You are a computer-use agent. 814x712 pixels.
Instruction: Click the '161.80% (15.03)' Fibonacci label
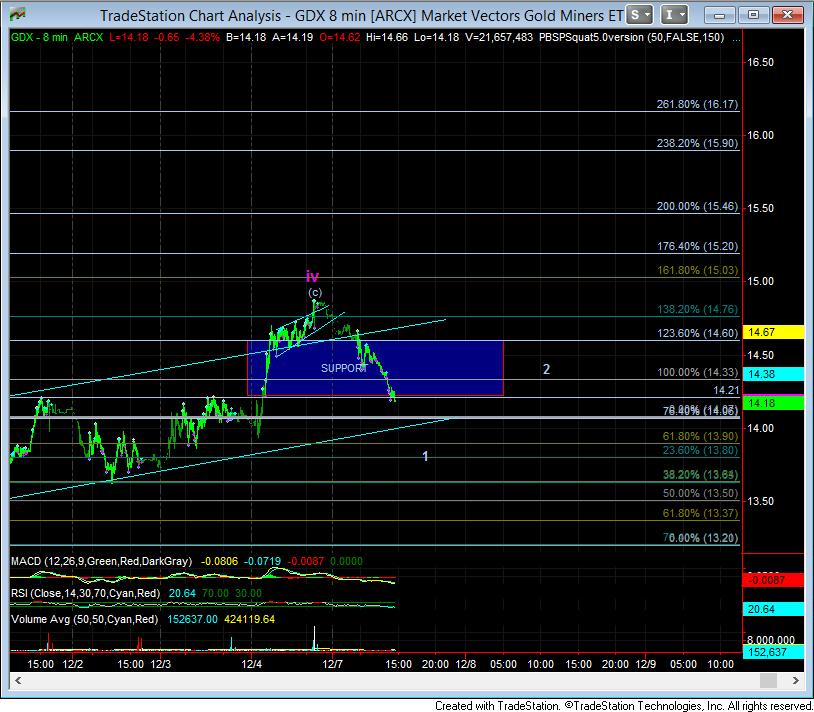(697, 270)
